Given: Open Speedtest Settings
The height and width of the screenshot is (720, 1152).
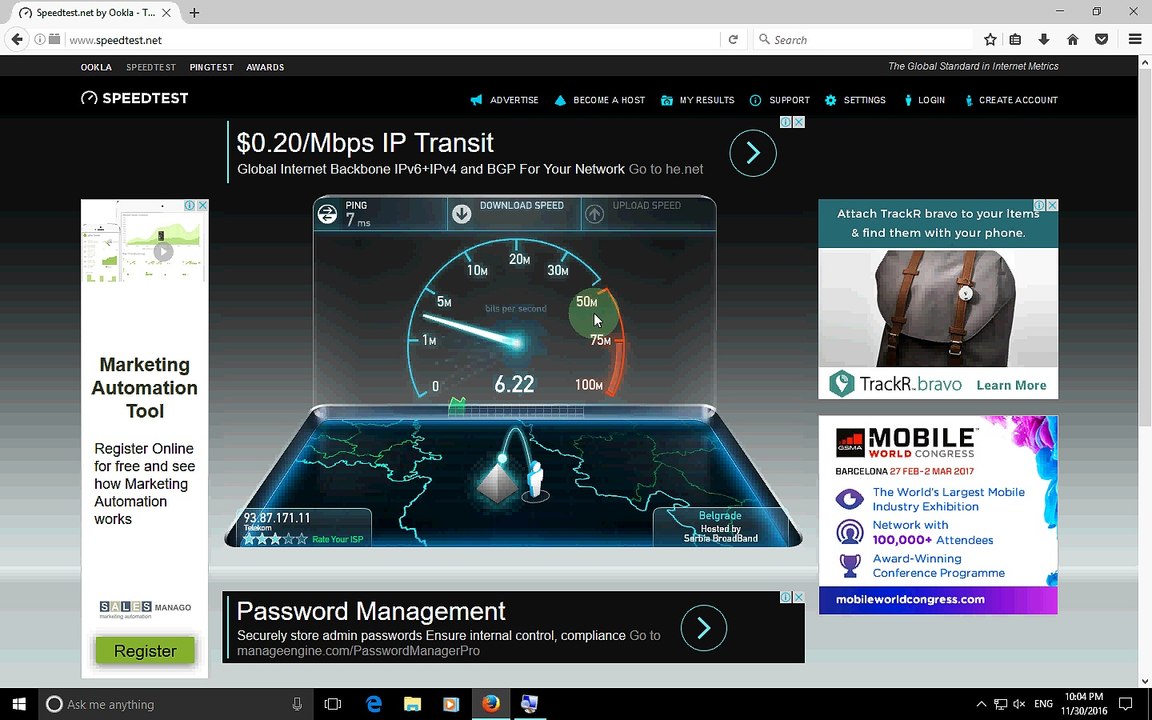Looking at the screenshot, I should [x=855, y=100].
